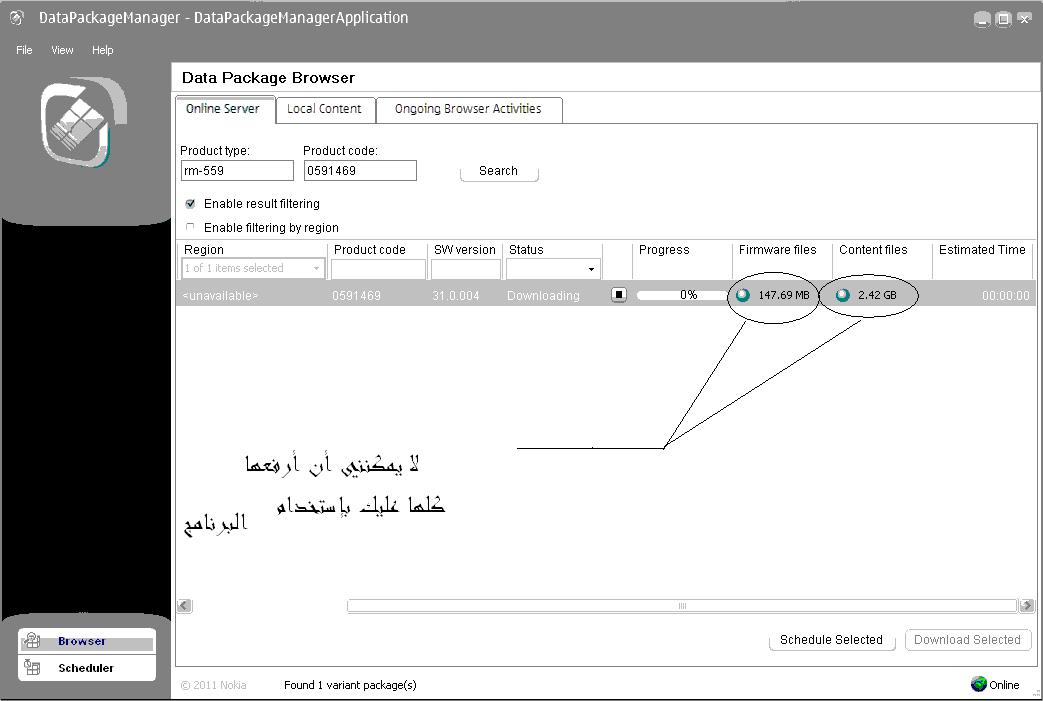This screenshot has height=701, width=1043.
Task: Click the SW version column header
Action: (x=465, y=249)
